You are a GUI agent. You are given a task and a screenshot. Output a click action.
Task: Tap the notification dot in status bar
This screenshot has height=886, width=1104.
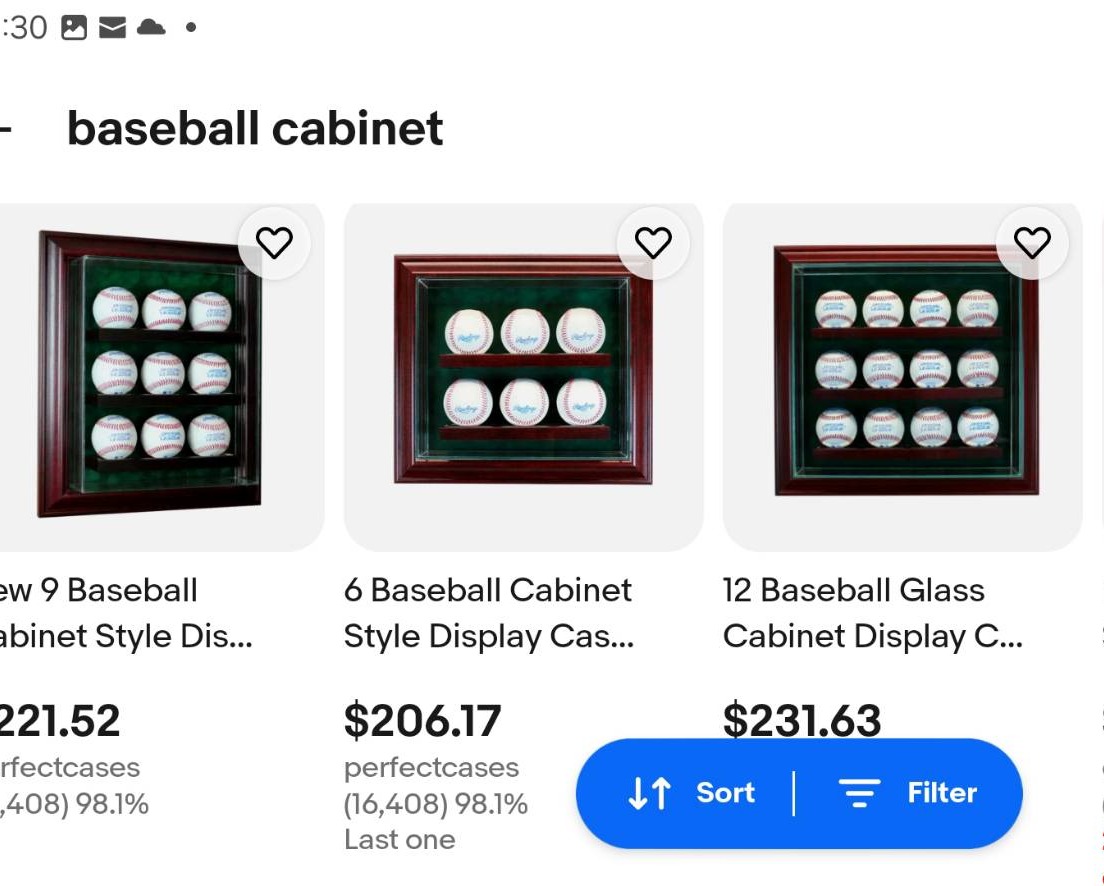point(190,27)
